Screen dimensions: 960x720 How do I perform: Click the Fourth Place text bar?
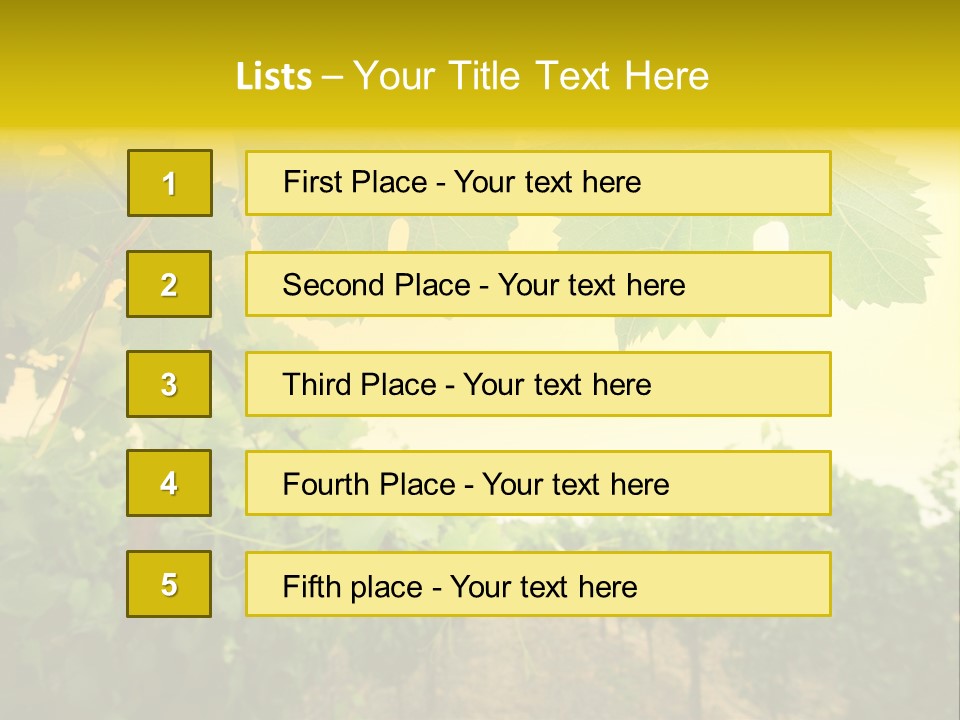[x=538, y=483]
